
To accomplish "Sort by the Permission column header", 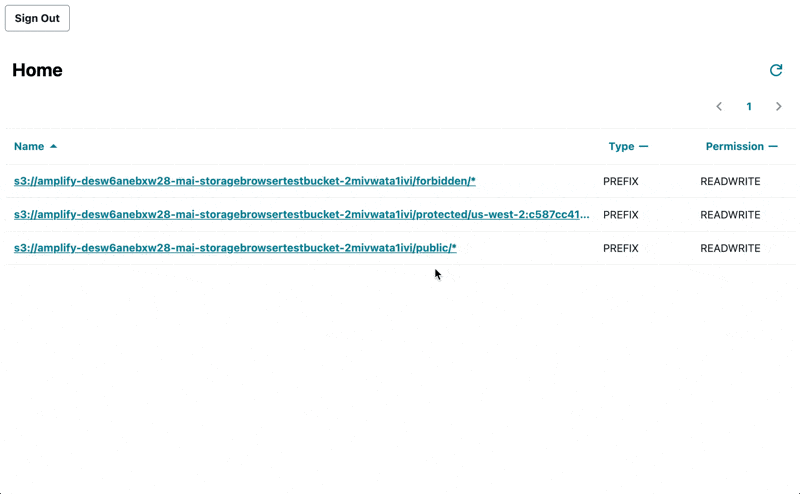I will coord(734,147).
